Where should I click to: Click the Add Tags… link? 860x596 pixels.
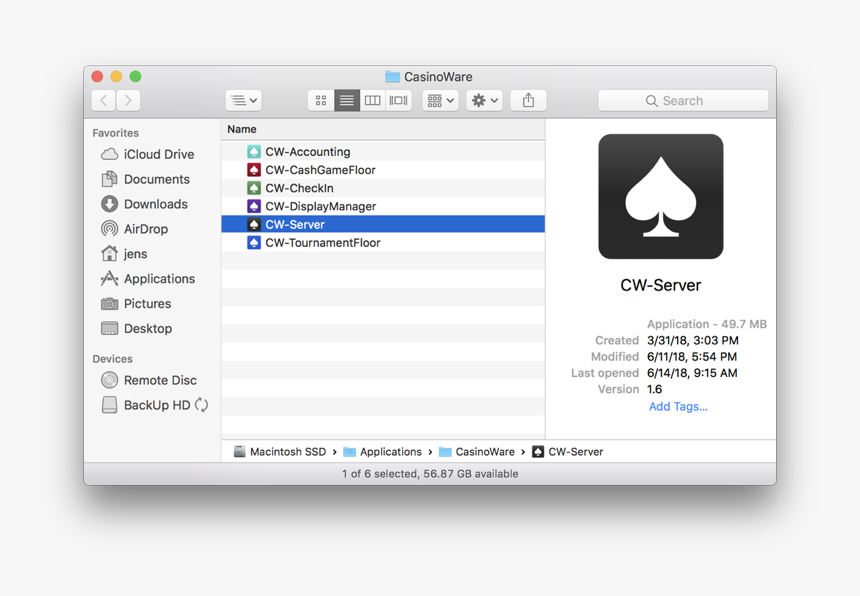pyautogui.click(x=678, y=406)
